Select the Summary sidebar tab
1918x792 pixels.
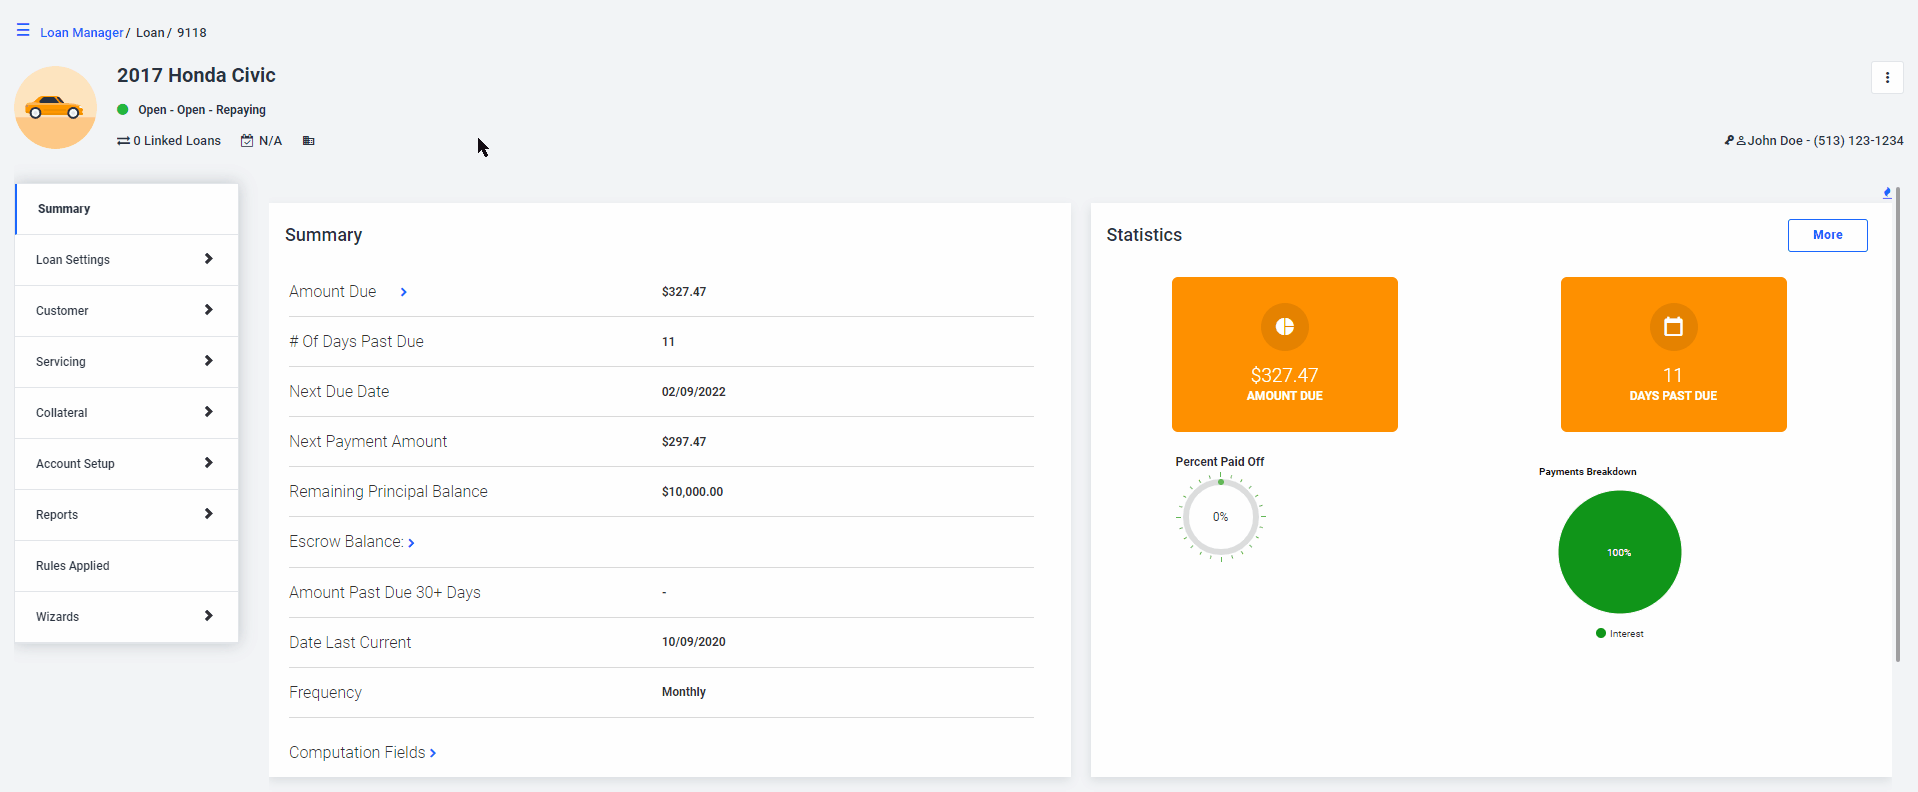pyautogui.click(x=127, y=209)
